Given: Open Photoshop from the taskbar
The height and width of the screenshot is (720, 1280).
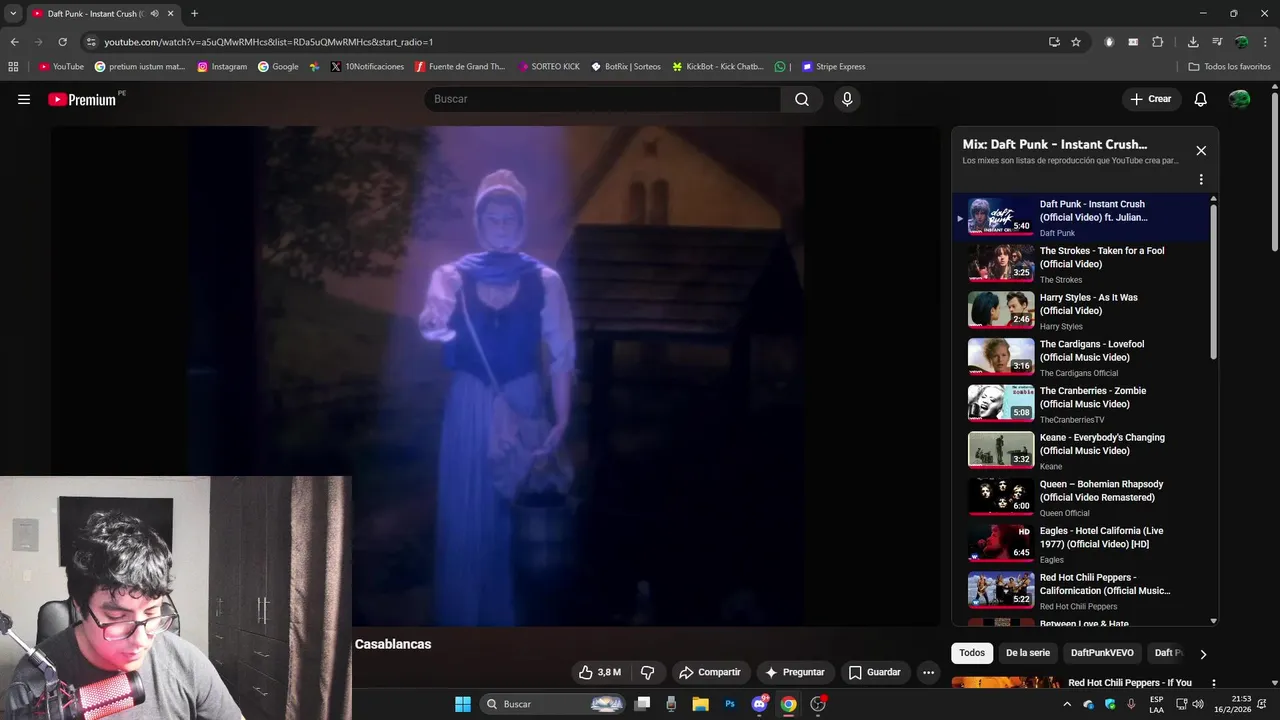Looking at the screenshot, I should click(730, 704).
